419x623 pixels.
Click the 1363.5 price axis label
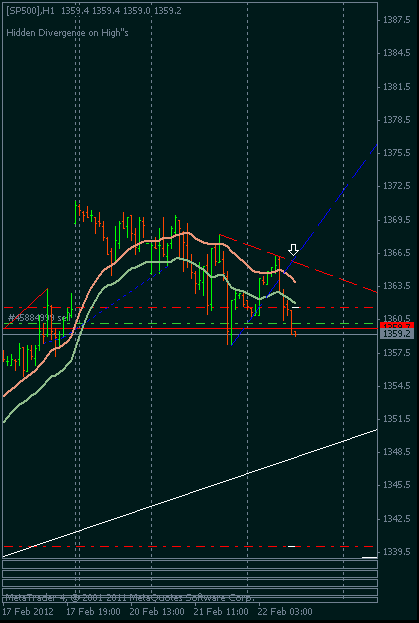pos(397,286)
